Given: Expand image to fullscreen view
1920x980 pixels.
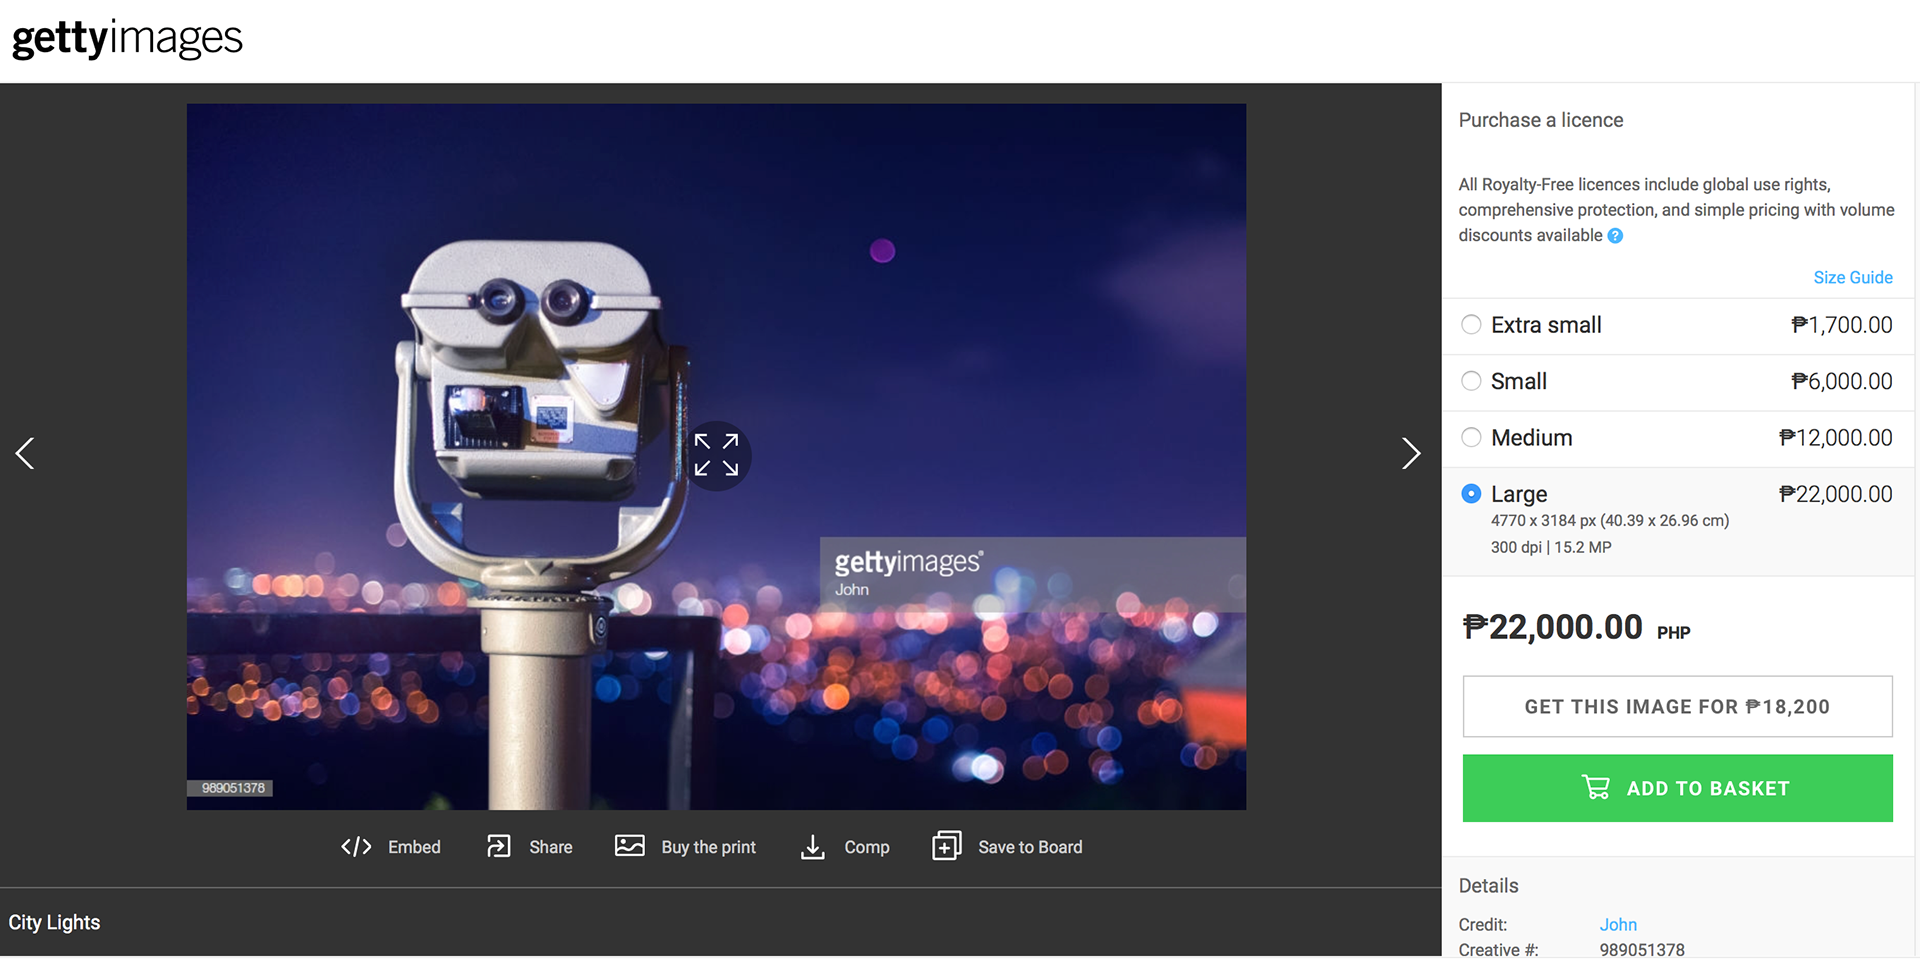Looking at the screenshot, I should 716,455.
